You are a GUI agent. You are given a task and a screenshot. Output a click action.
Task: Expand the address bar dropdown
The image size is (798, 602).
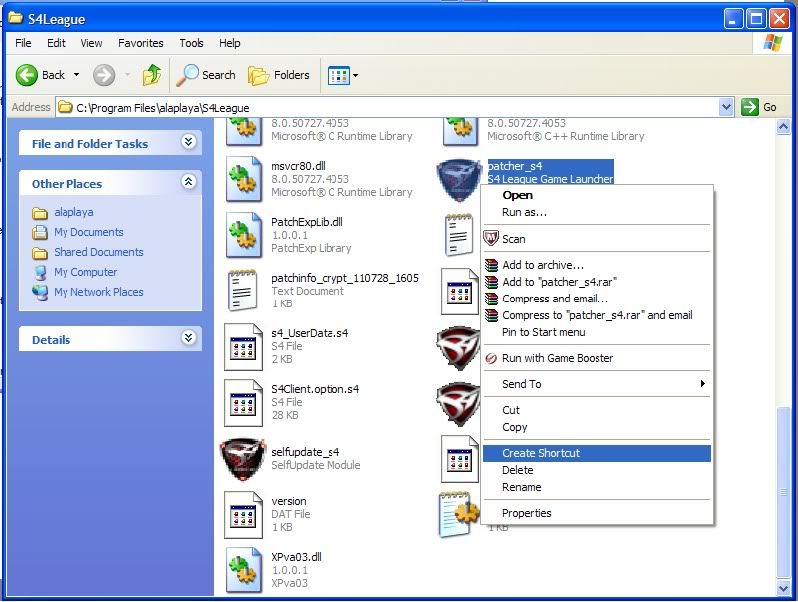[726, 107]
